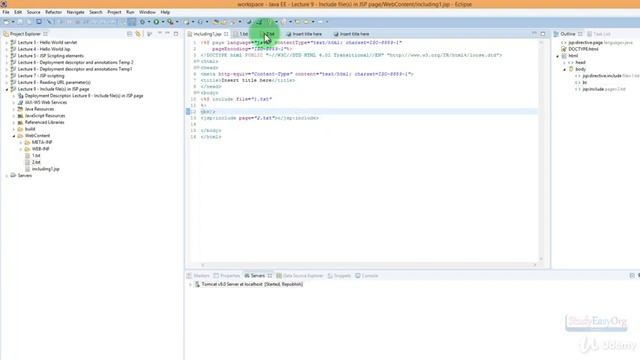Click the green Run toolbar button
Image resolution: width=640 pixels, height=360 pixels.
click(x=156, y=22)
